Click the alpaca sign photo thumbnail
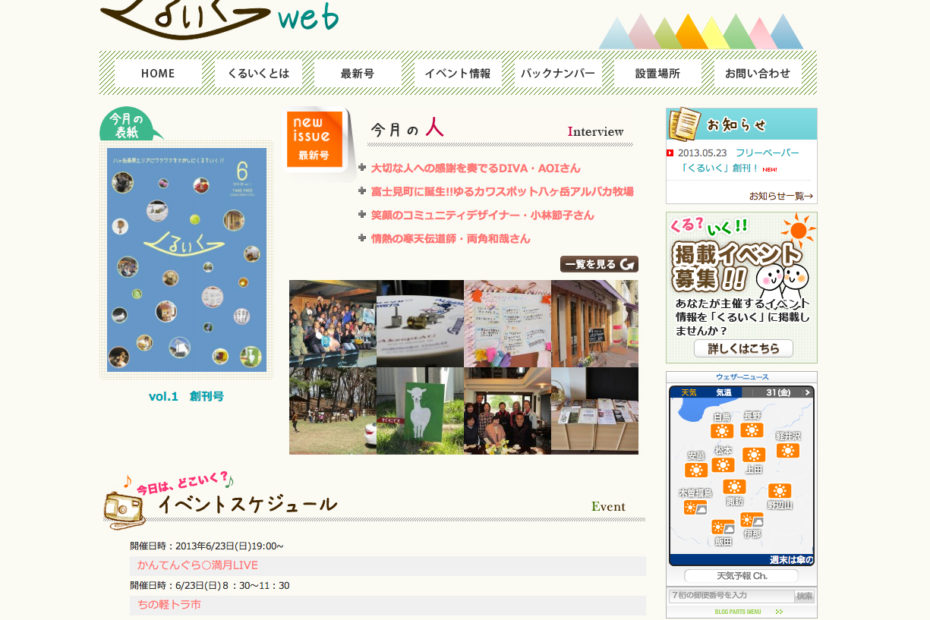 pos(420,411)
